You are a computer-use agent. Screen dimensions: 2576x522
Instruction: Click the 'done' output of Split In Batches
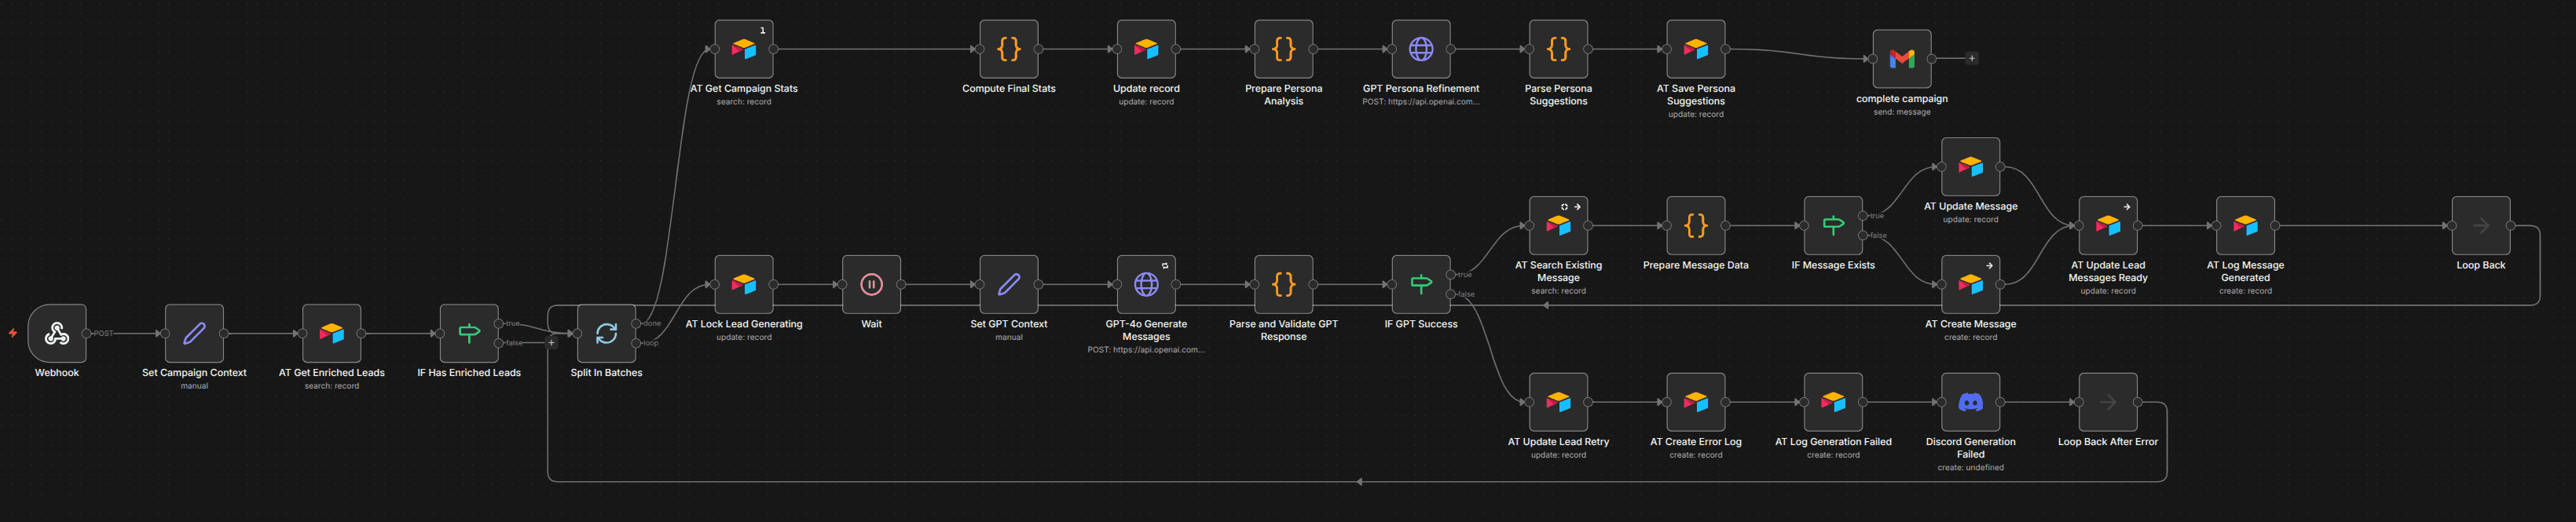tap(636, 324)
